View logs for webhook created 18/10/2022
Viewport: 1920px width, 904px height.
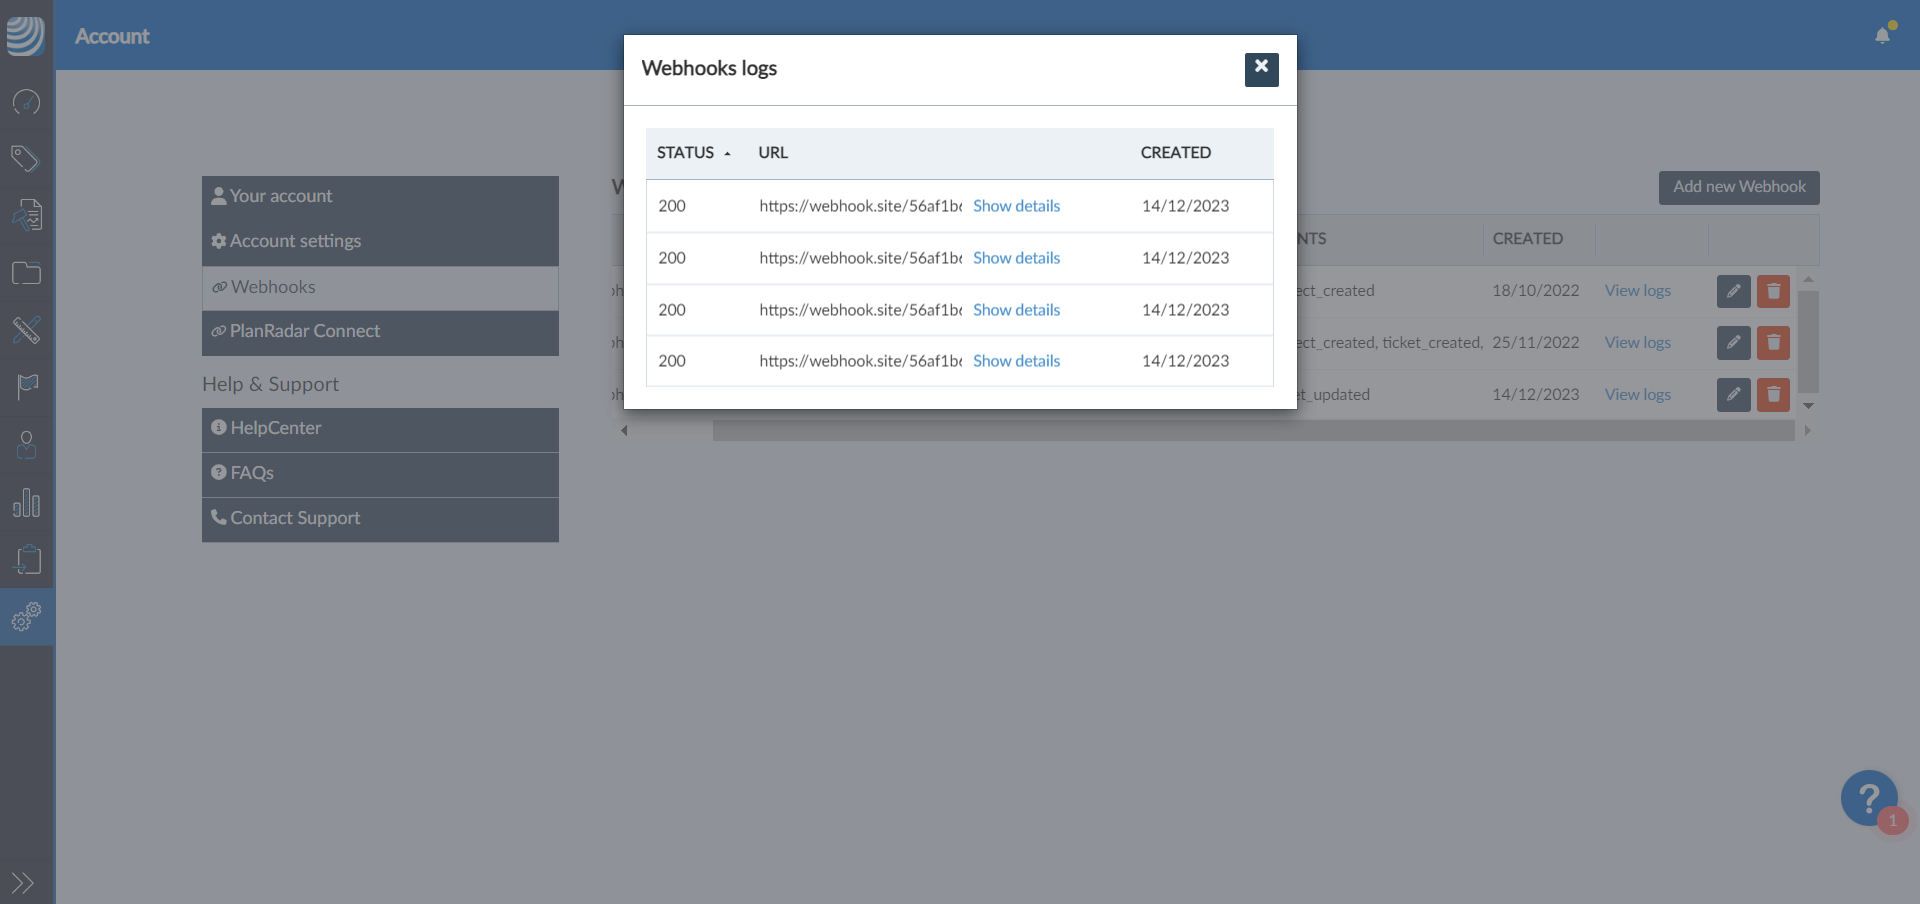point(1637,291)
